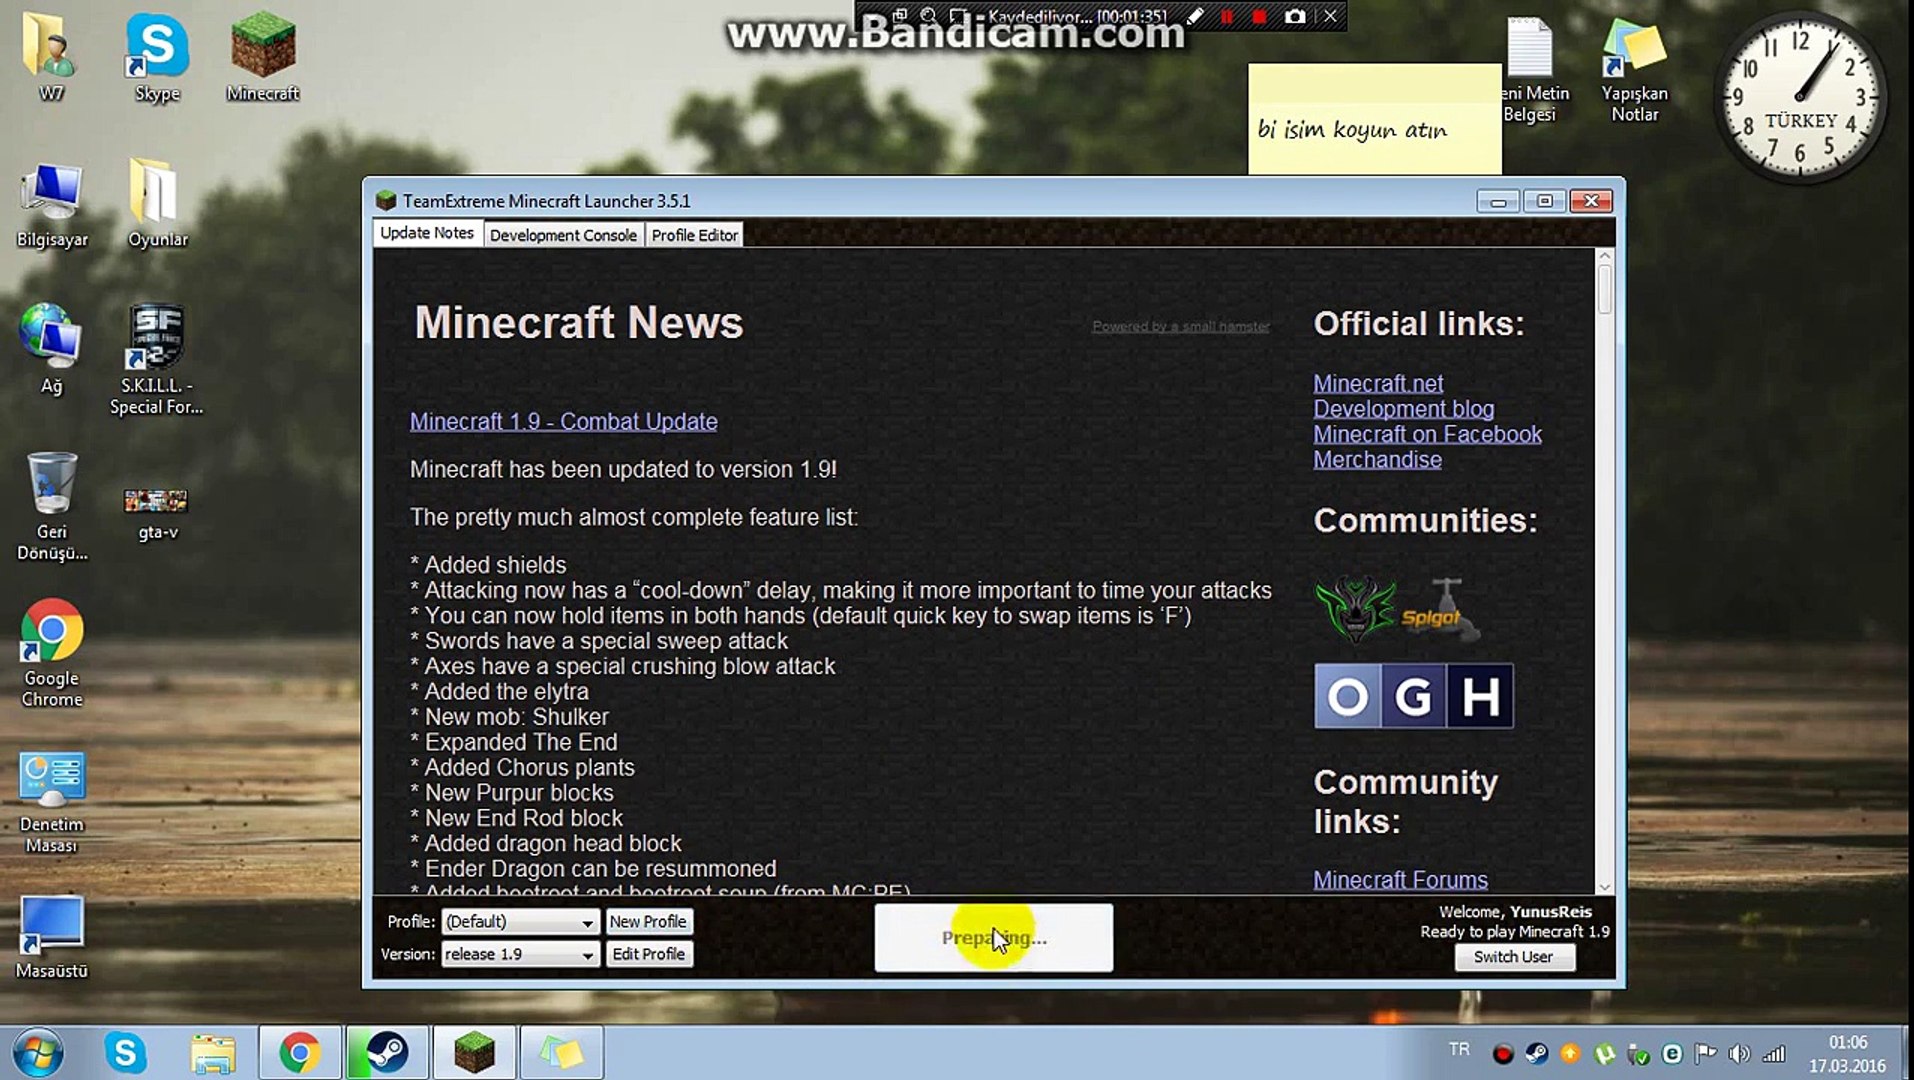Click the Powered by a small hamster link
The width and height of the screenshot is (1914, 1080).
[1181, 326]
